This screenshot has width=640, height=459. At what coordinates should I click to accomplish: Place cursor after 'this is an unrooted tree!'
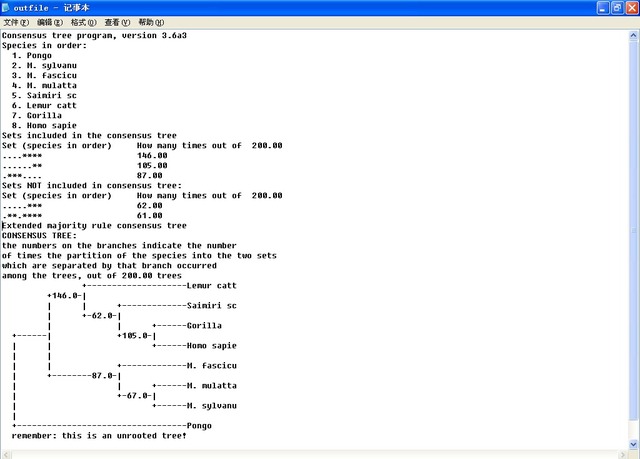point(188,436)
